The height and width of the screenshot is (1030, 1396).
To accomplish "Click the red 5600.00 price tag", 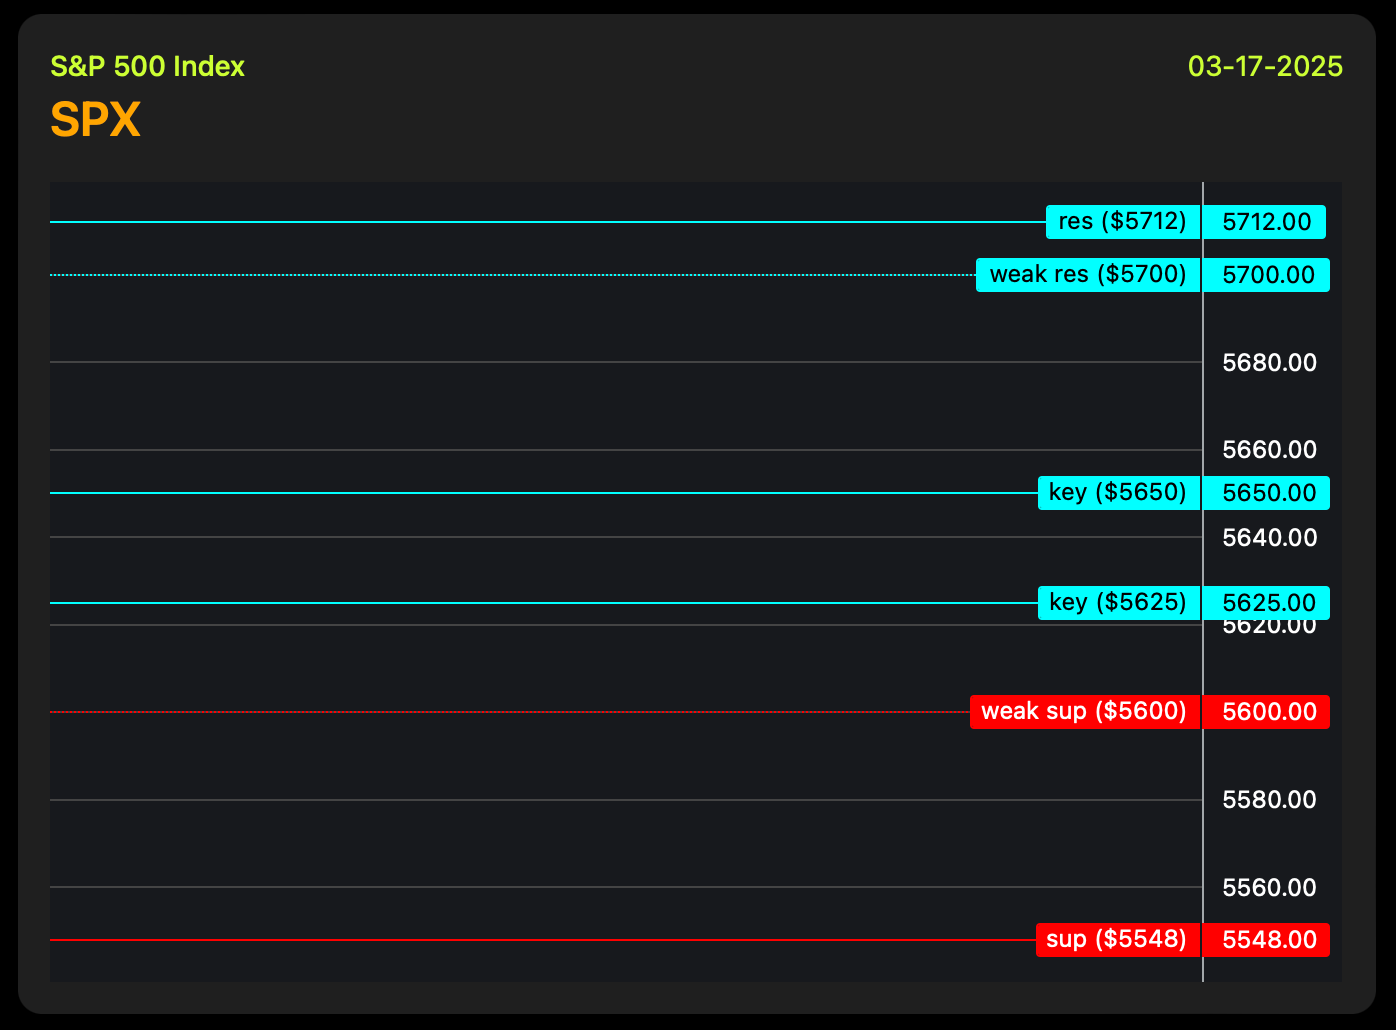I will (1267, 712).
